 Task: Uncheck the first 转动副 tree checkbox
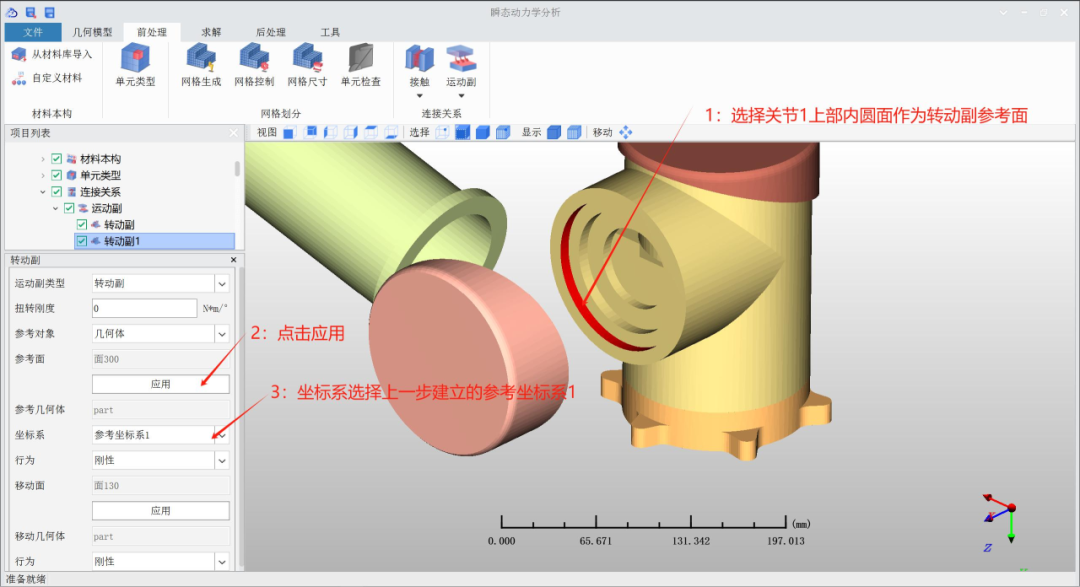click(x=81, y=225)
